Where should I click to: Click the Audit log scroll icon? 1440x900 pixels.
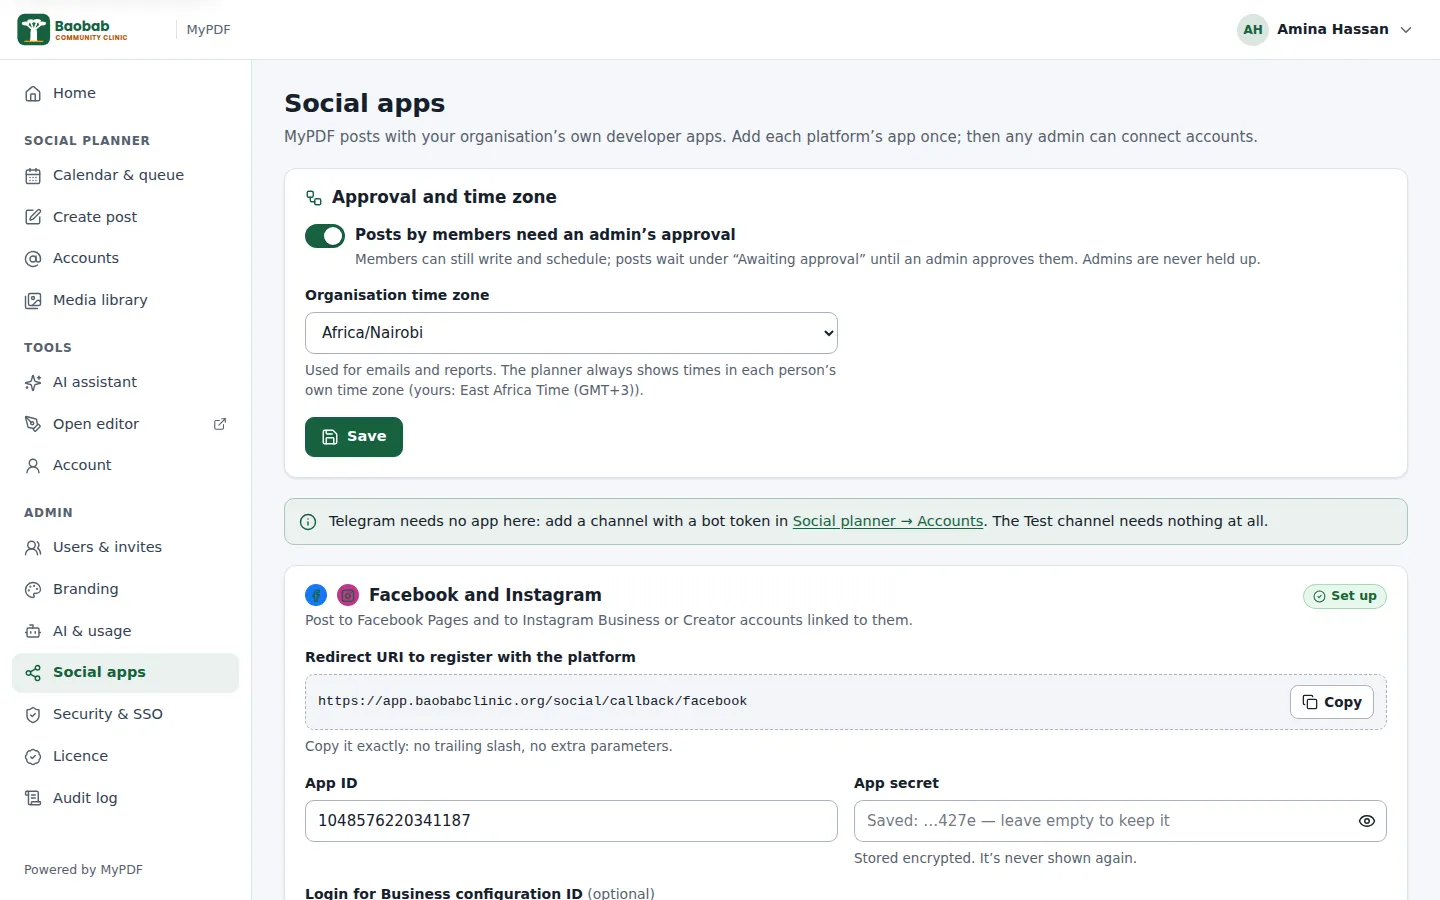(x=33, y=798)
